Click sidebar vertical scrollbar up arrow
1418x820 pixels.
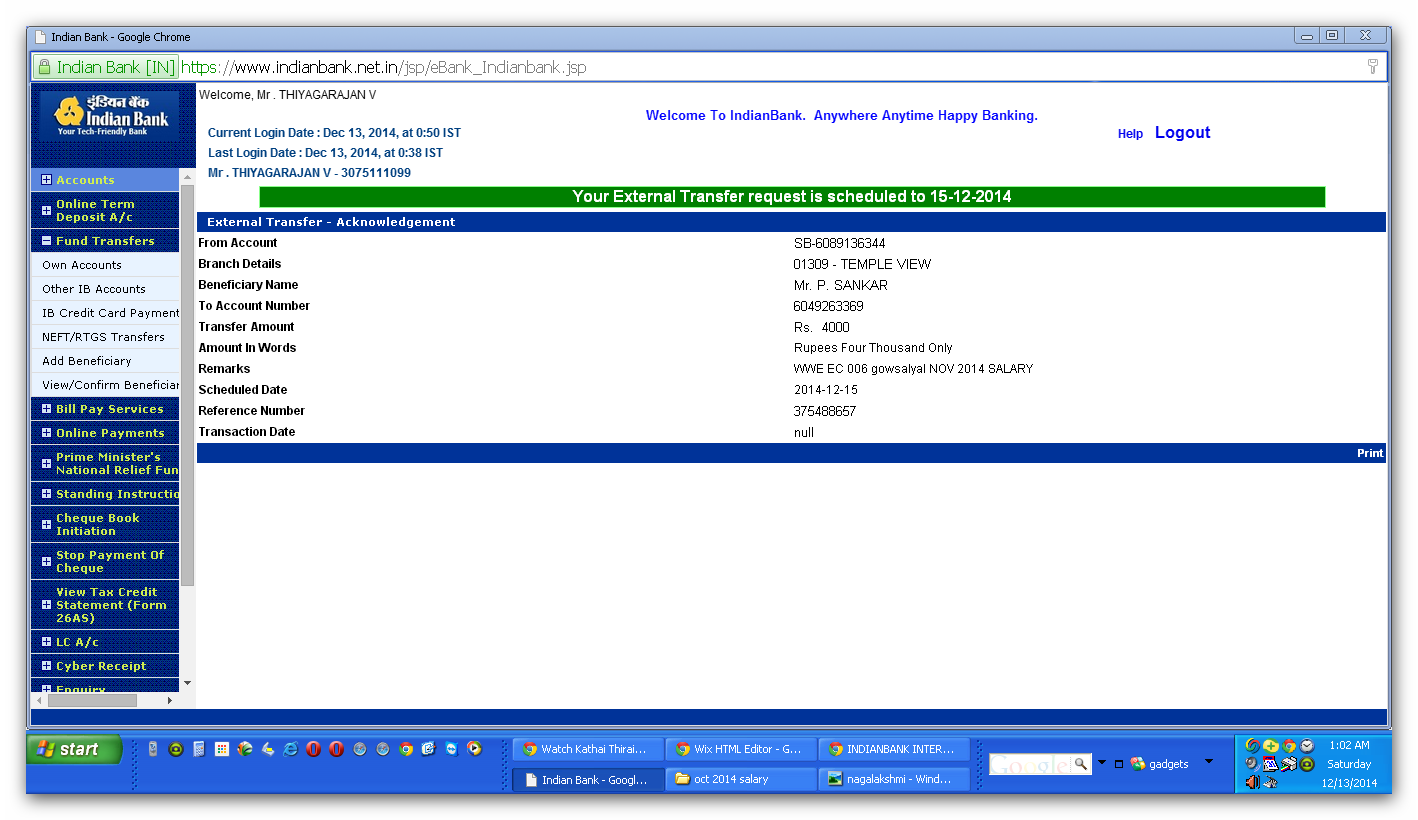pyautogui.click(x=187, y=176)
